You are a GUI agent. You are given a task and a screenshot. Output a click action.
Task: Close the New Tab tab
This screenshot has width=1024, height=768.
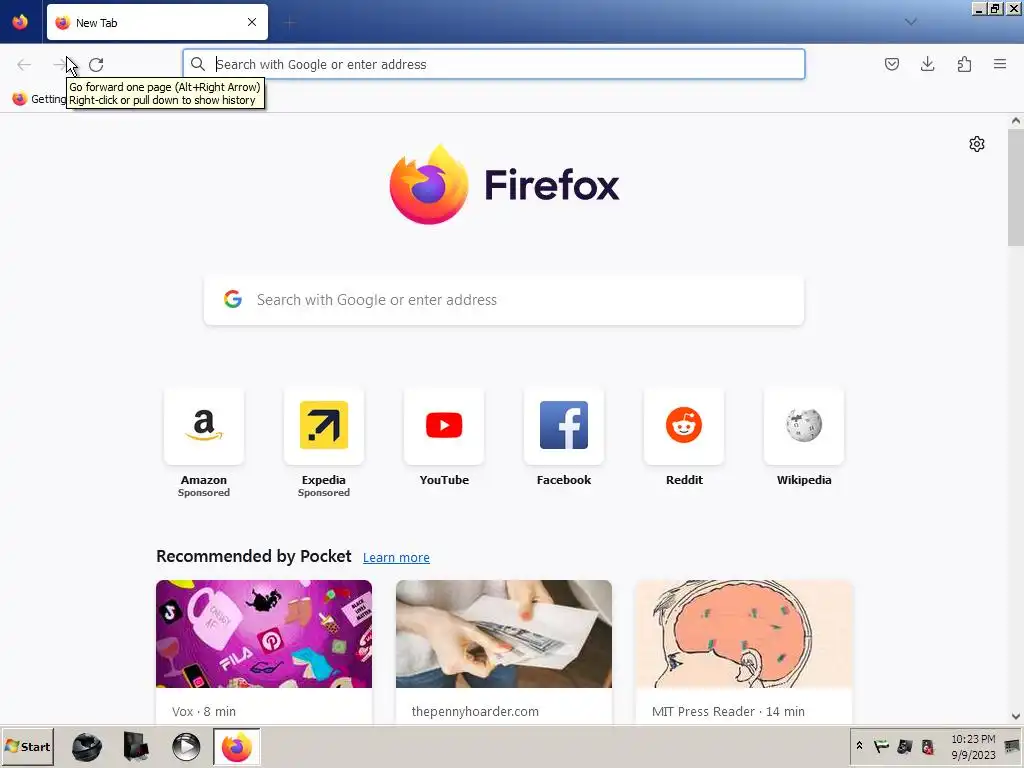[x=251, y=22]
